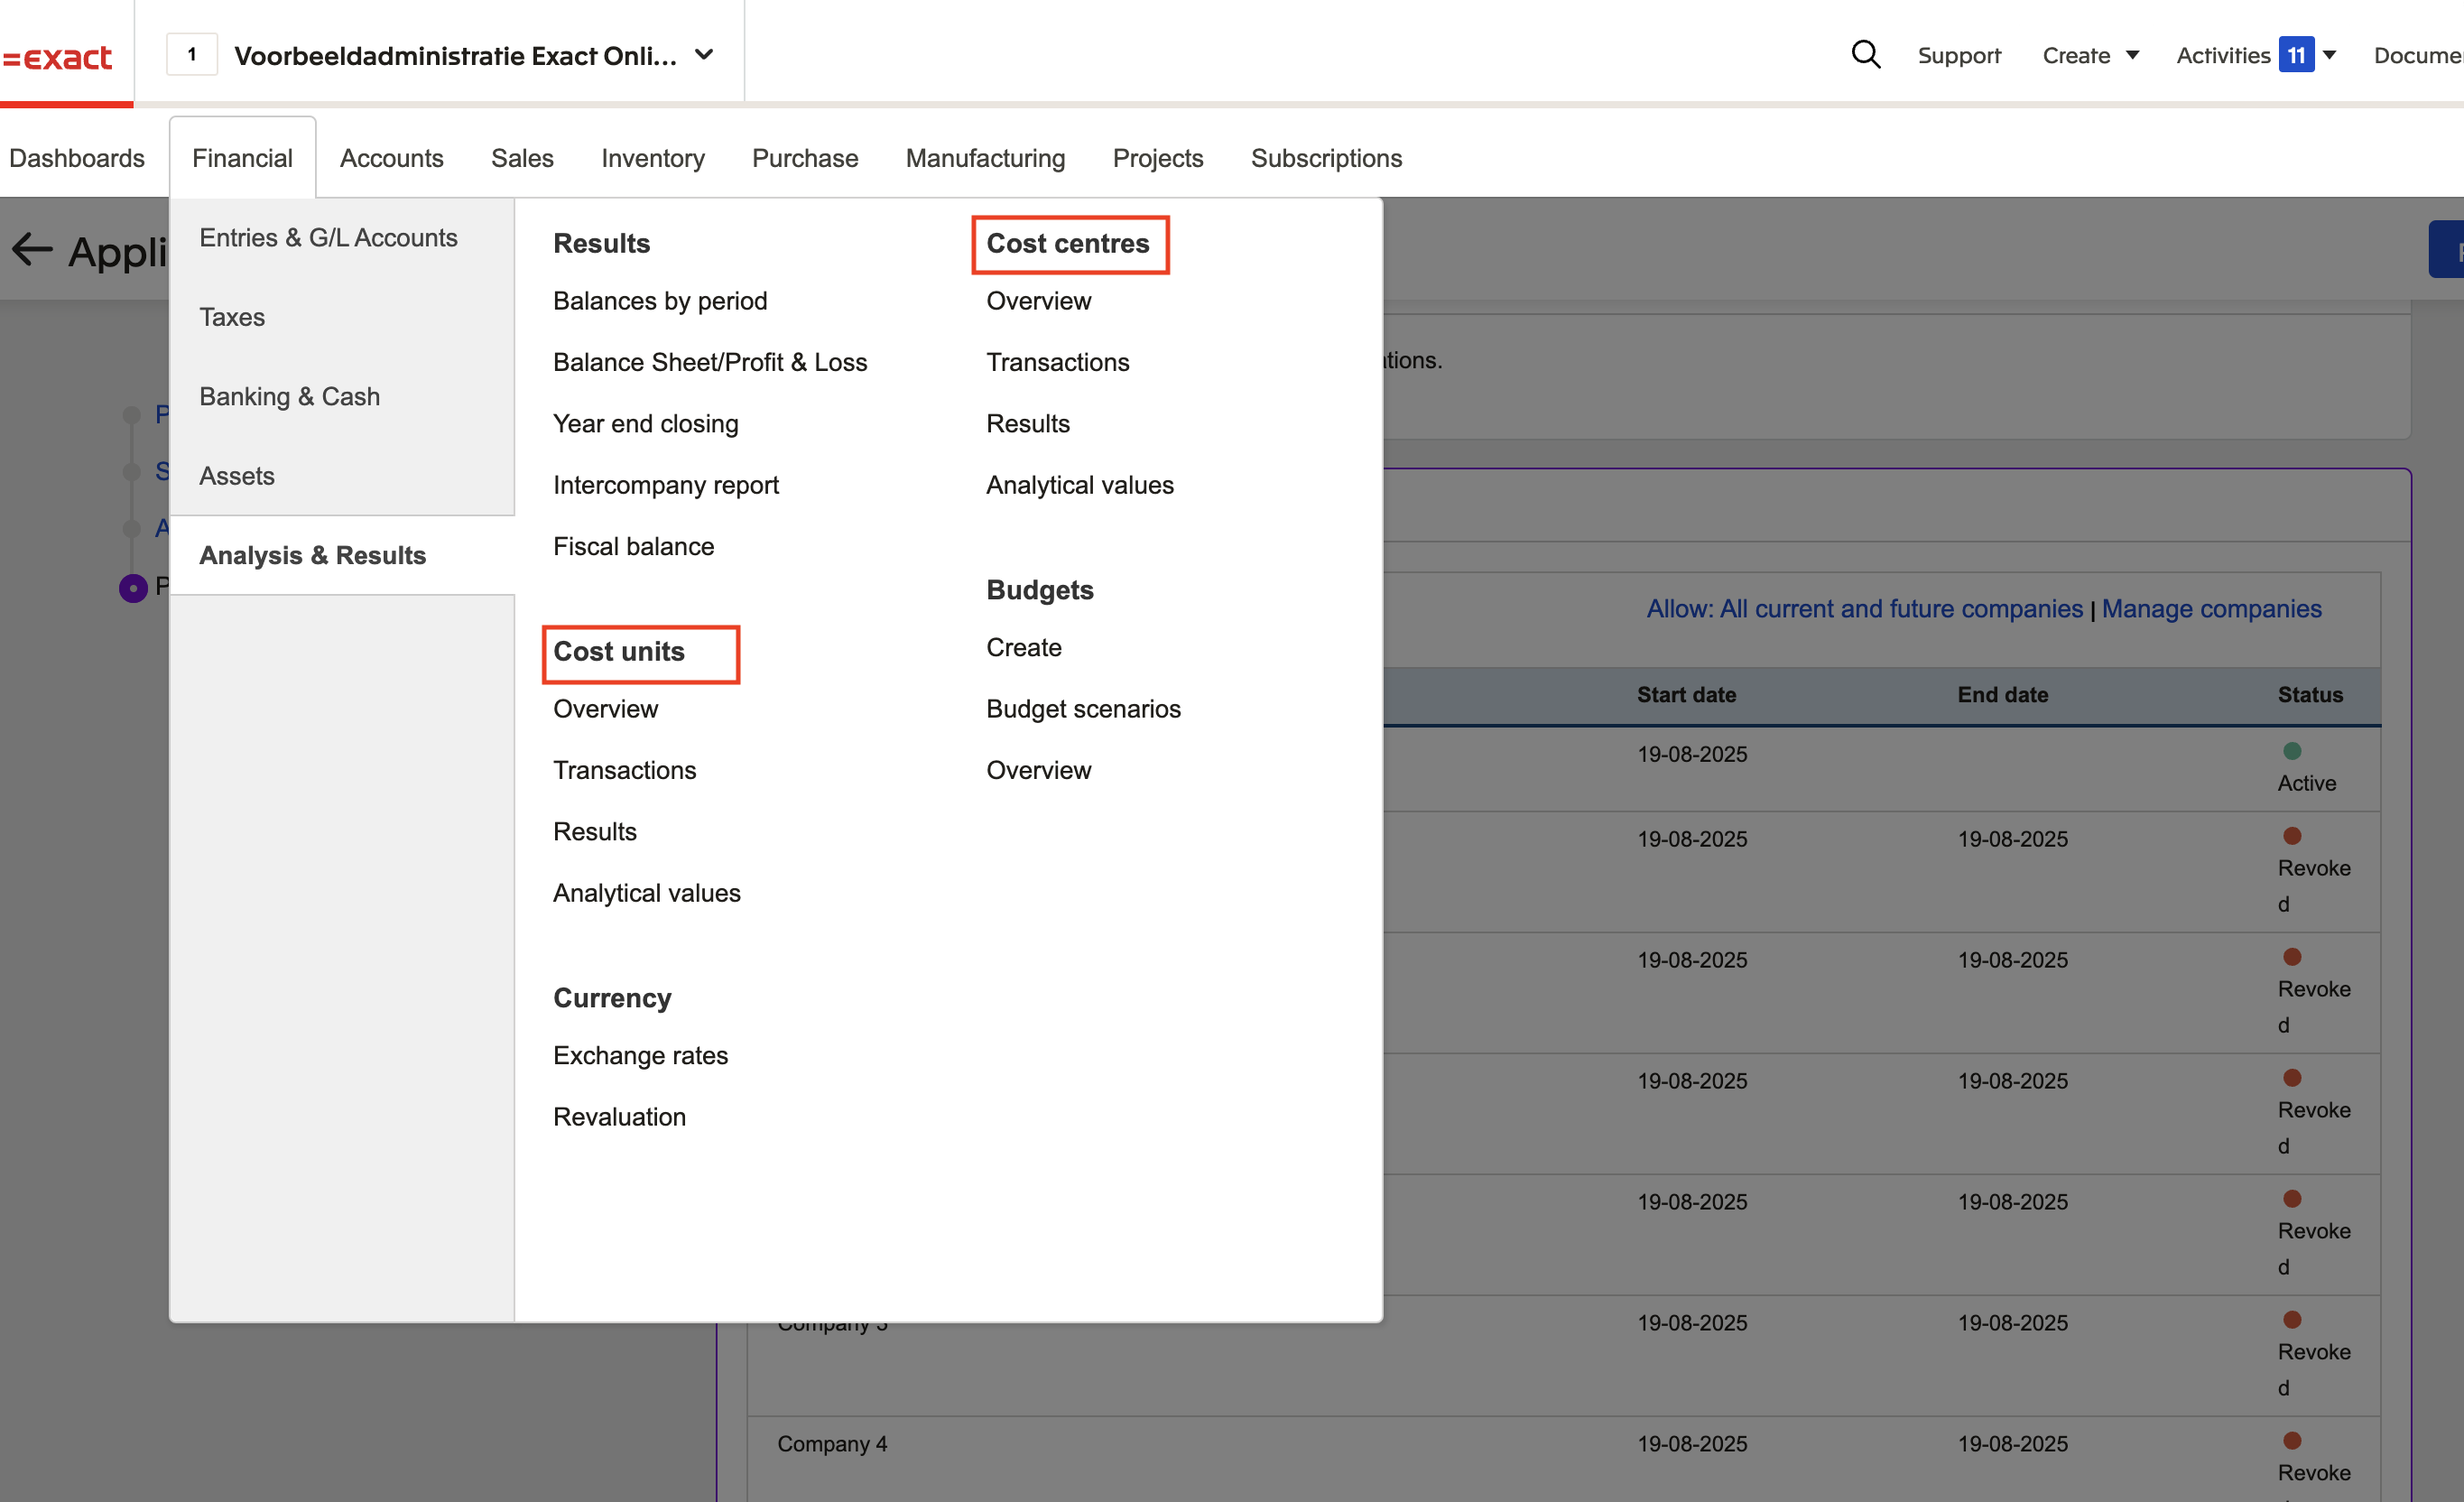
Task: Click the back arrow icon
Action: coord(32,249)
